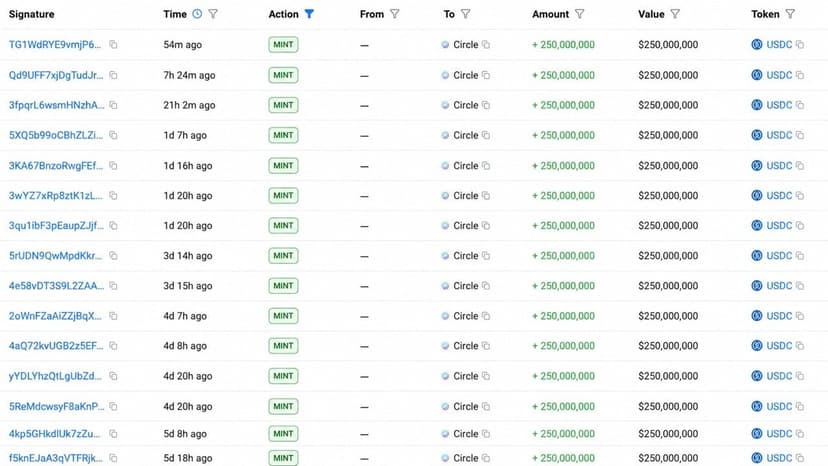Viewport: 828px width, 466px height.
Task: Copy Circle address in 4d 7h ago row
Action: pyautogui.click(x=486, y=316)
